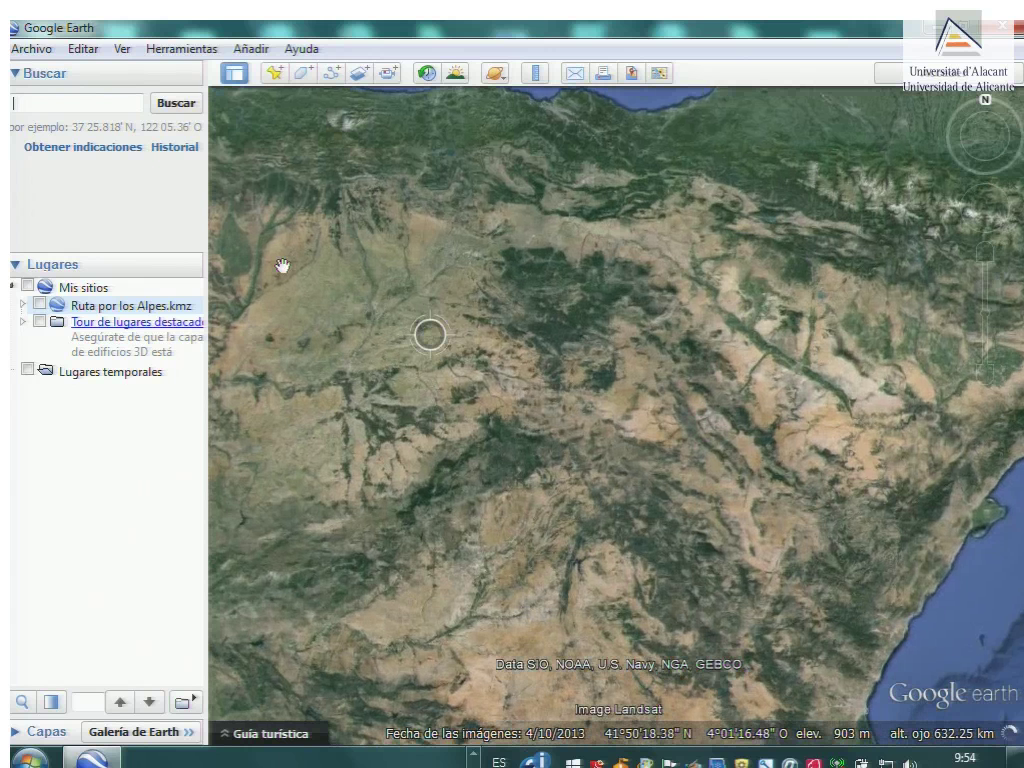Open Galería de Earth button
The height and width of the screenshot is (768, 1024).
tap(142, 732)
